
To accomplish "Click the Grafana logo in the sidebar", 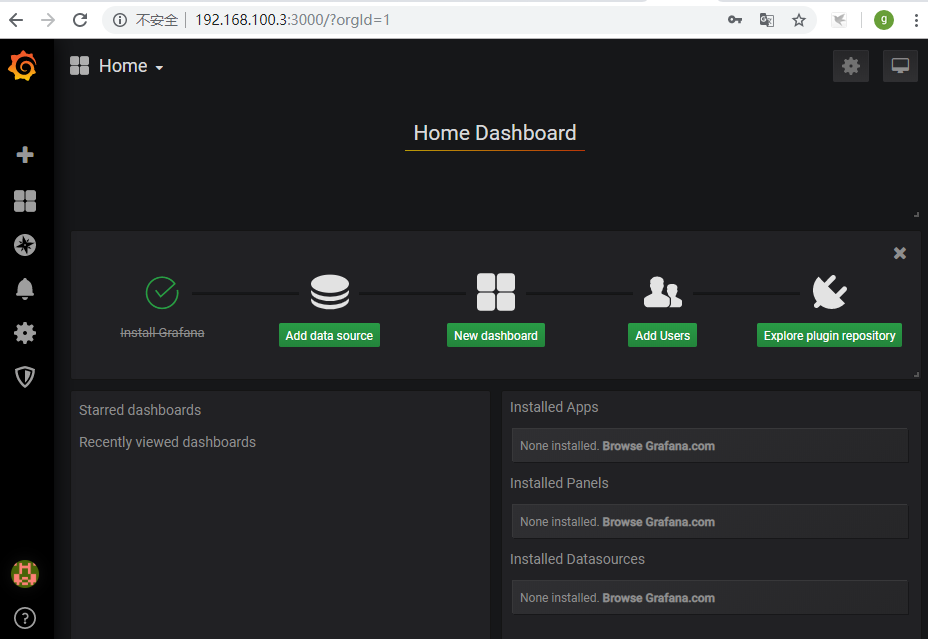I will 23,66.
